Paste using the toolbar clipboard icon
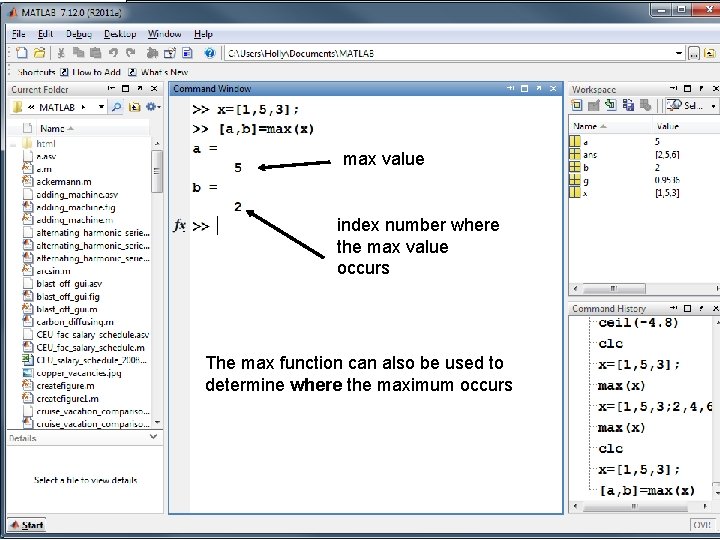Viewport: 720px width, 540px height. 95,53
